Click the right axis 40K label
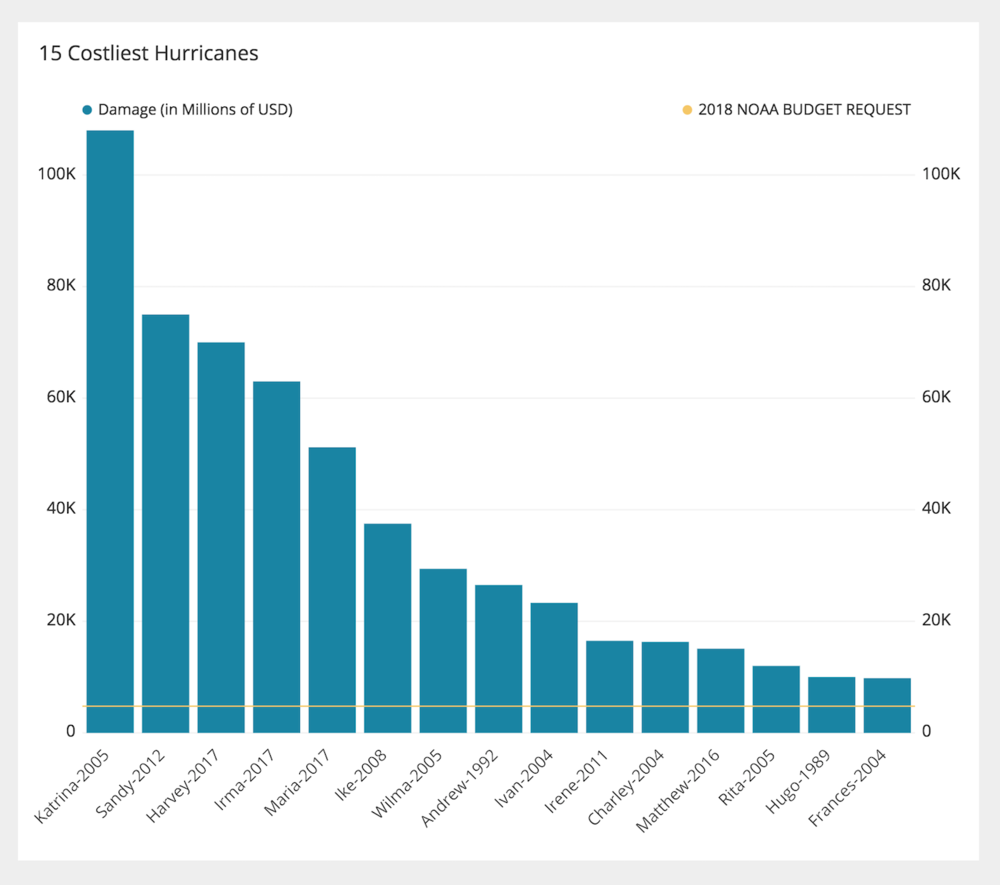This screenshot has width=1000, height=885. tap(936, 509)
